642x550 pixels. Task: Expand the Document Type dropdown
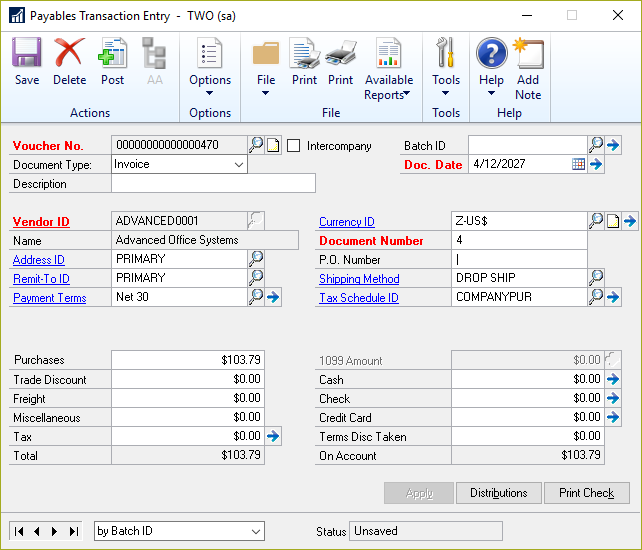(239, 164)
